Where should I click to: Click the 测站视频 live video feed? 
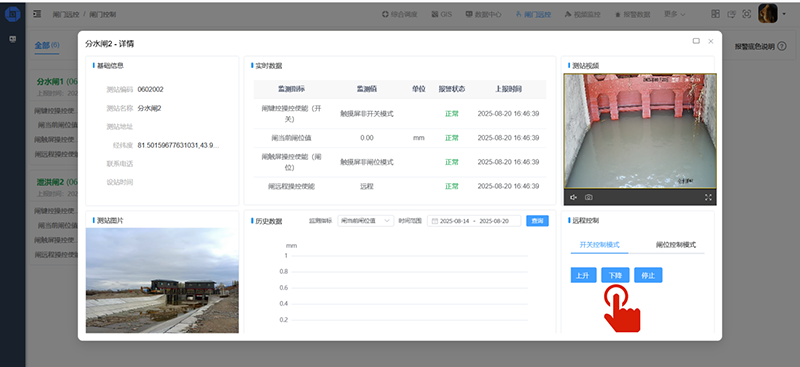(x=640, y=131)
